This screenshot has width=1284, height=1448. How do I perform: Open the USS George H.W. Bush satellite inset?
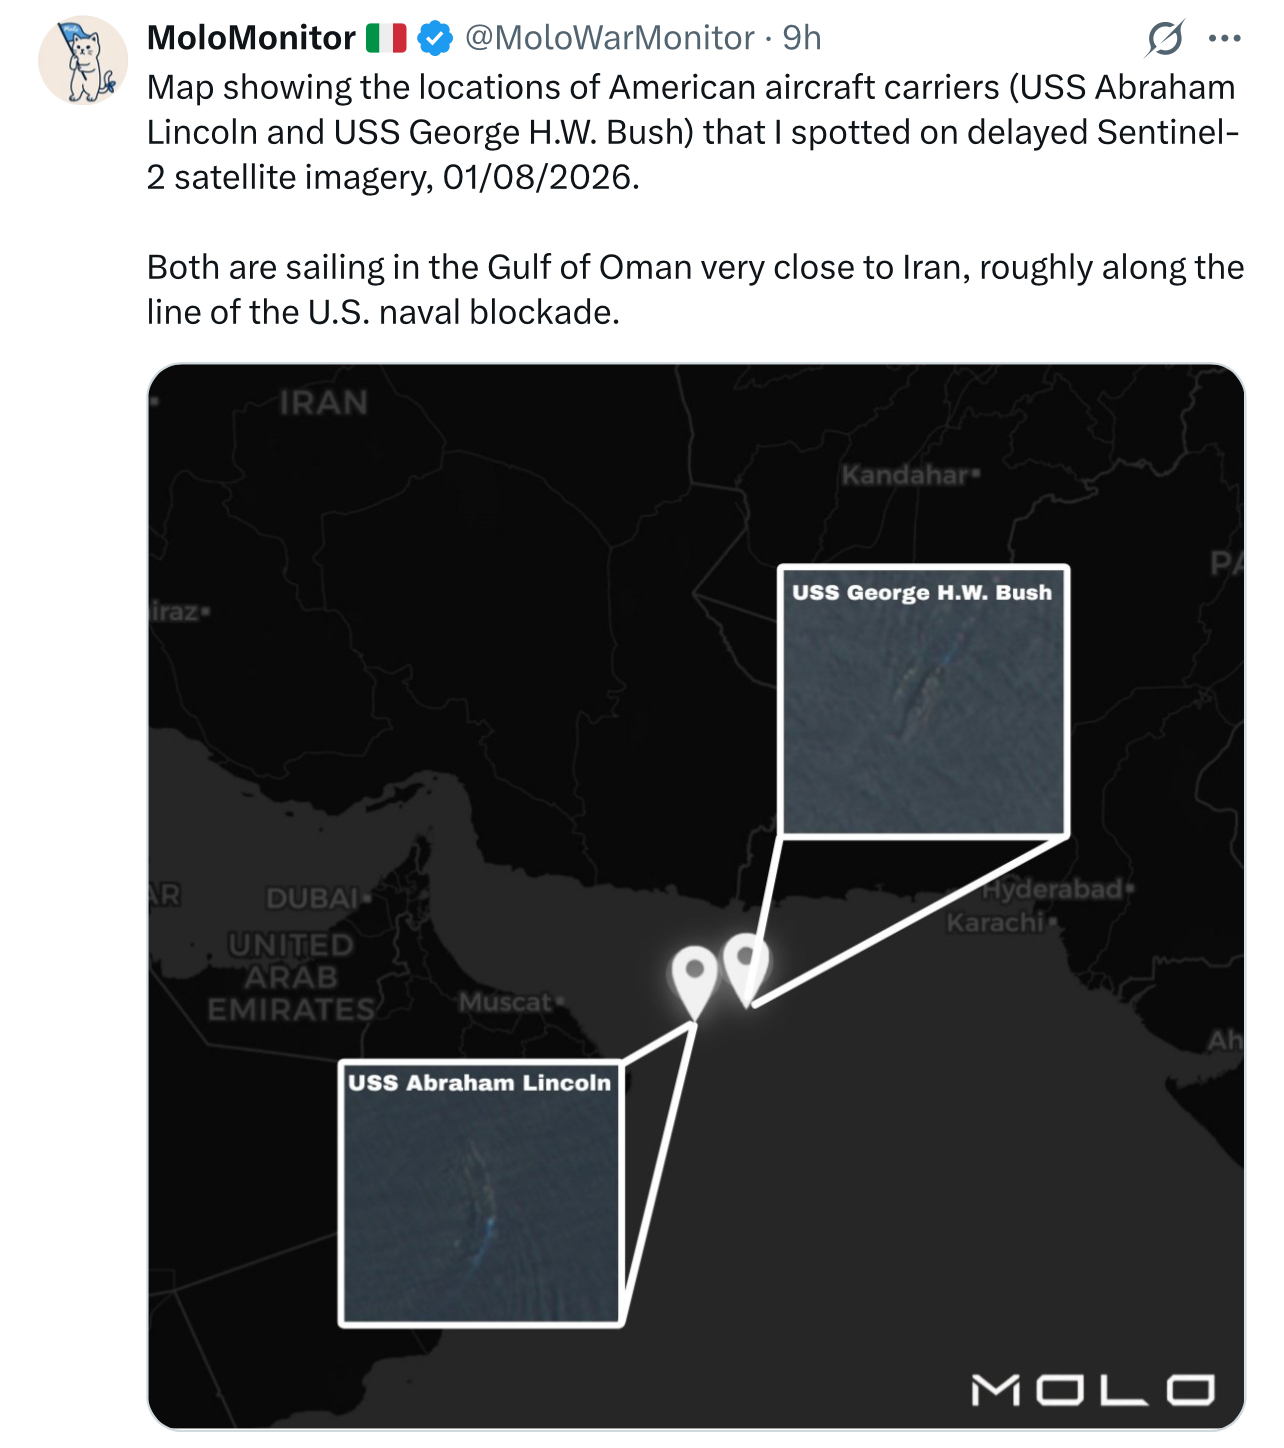click(x=924, y=701)
